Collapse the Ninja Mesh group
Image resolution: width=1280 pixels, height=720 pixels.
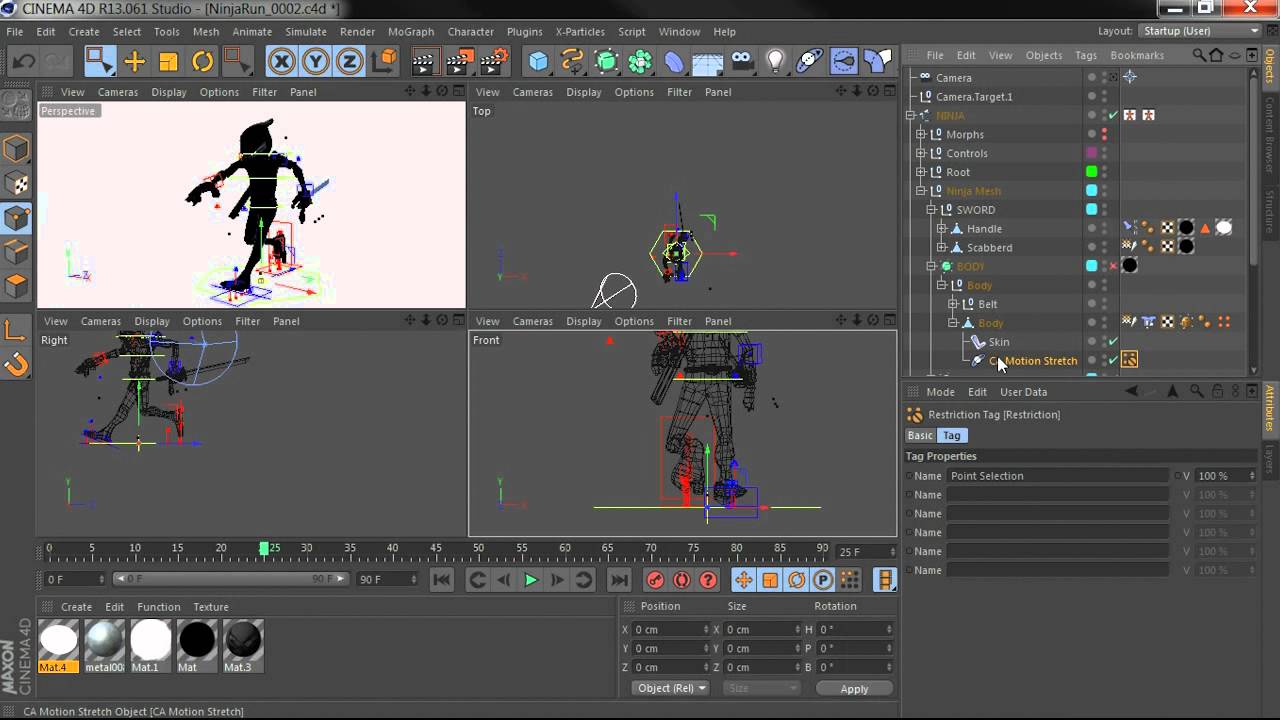coord(921,191)
